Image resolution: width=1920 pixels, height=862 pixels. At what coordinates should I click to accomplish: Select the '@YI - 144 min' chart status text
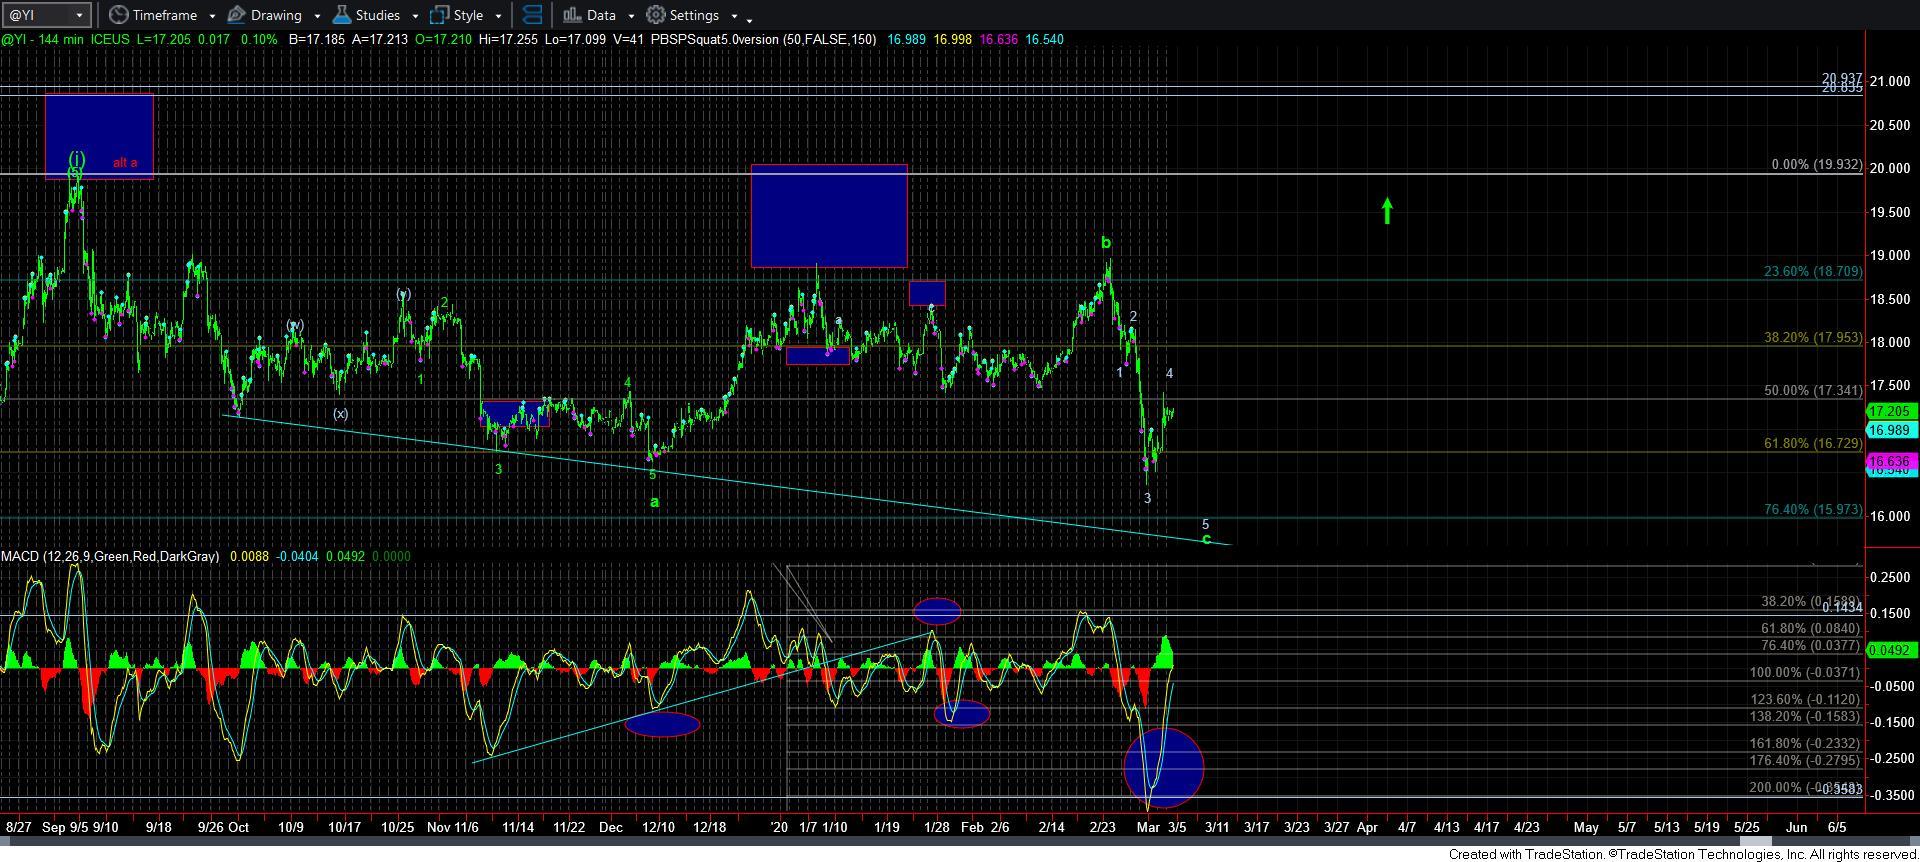(43, 39)
